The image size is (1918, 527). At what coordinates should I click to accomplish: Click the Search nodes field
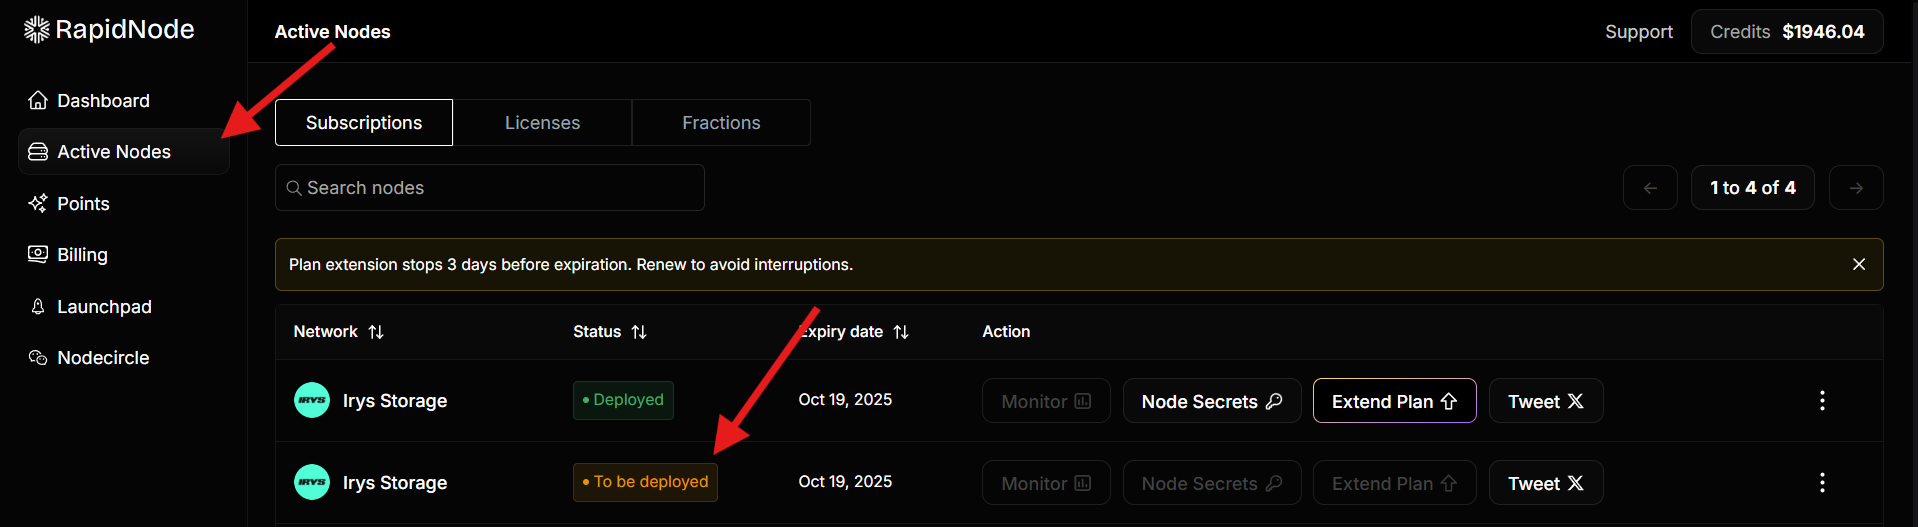(x=490, y=188)
